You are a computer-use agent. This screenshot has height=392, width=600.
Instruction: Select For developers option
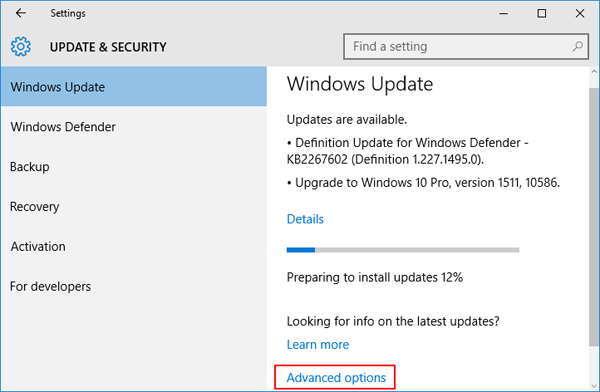pos(134,286)
